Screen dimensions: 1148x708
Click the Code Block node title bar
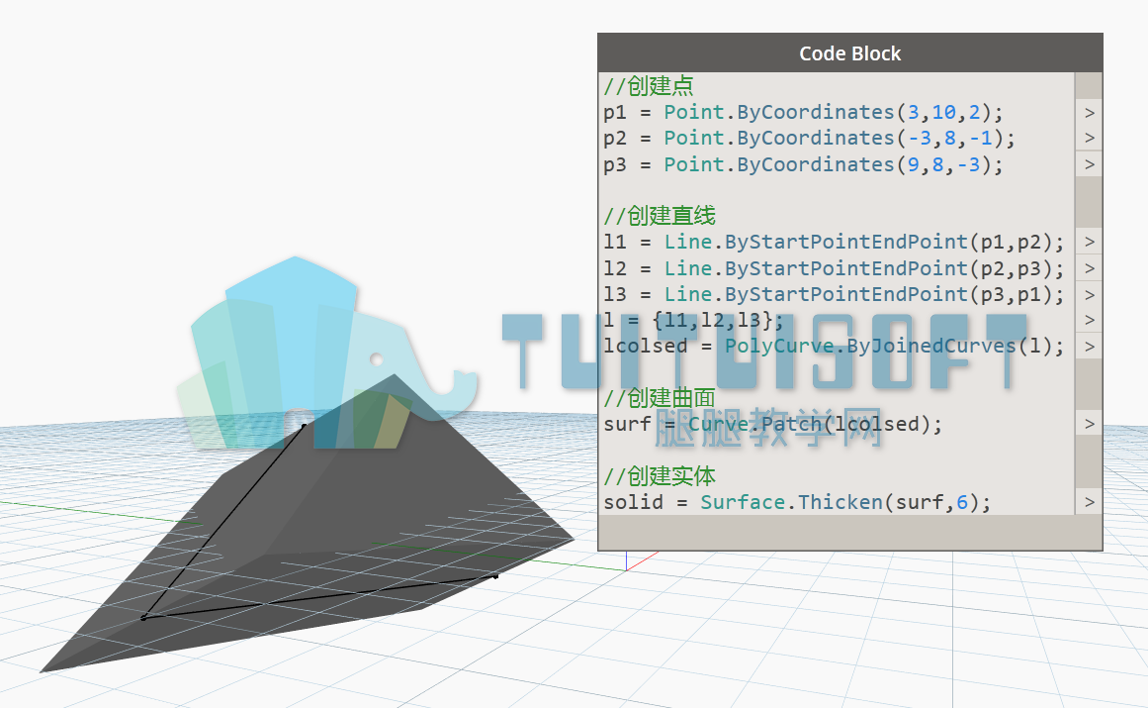(x=850, y=53)
